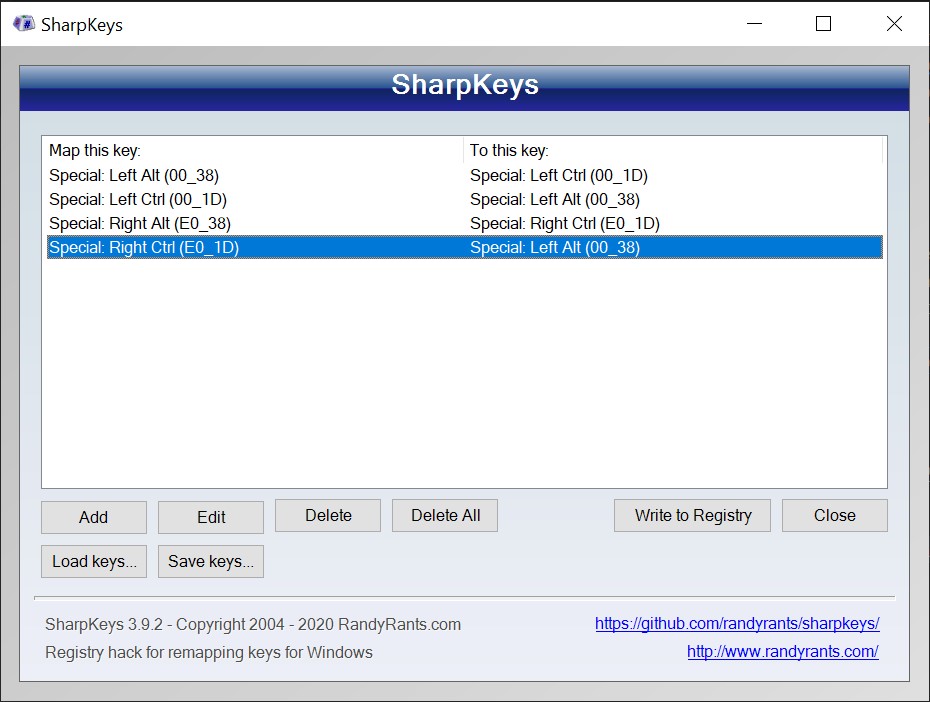Click the Close button to exit SharpKeys
Viewport: 930px width, 702px height.
click(x=834, y=515)
